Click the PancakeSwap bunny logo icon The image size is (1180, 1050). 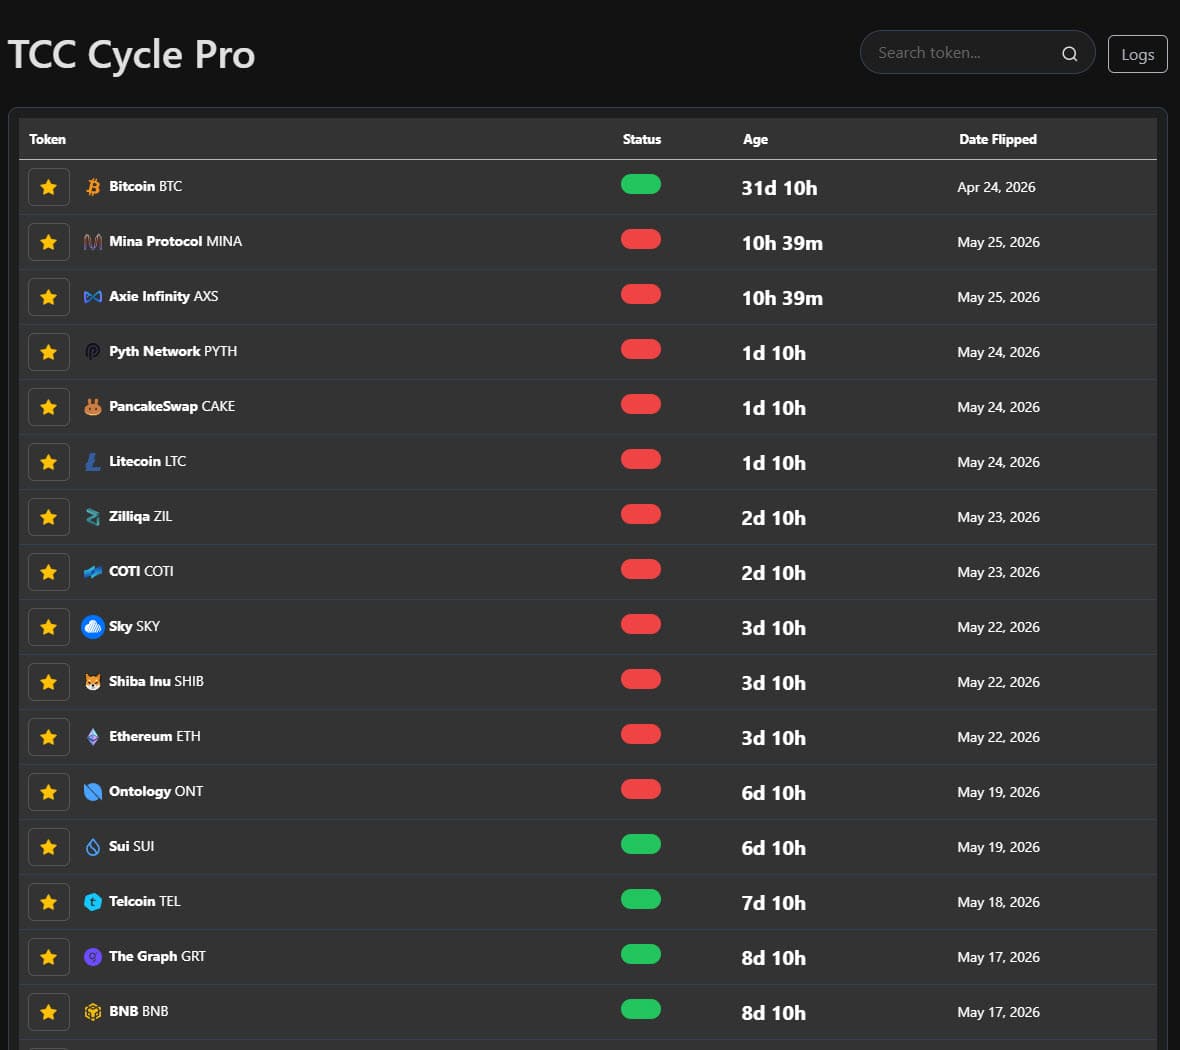coord(93,406)
